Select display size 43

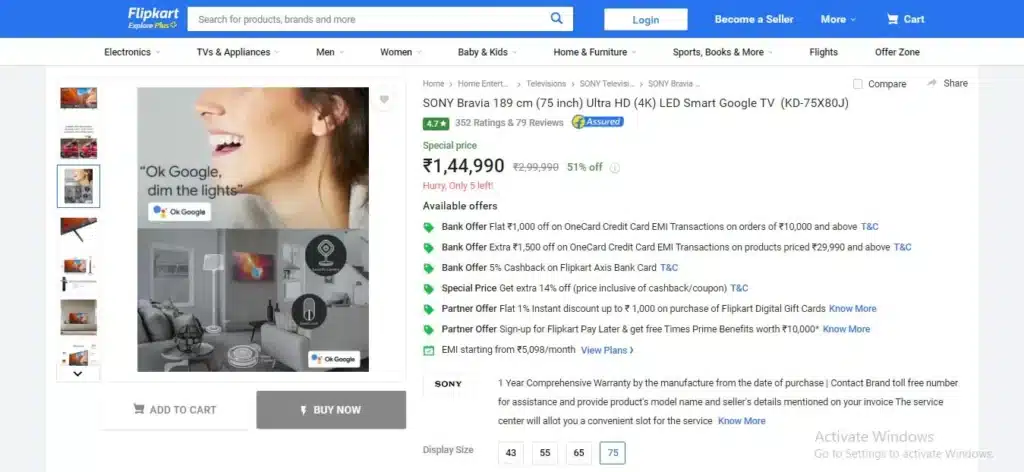[511, 453]
